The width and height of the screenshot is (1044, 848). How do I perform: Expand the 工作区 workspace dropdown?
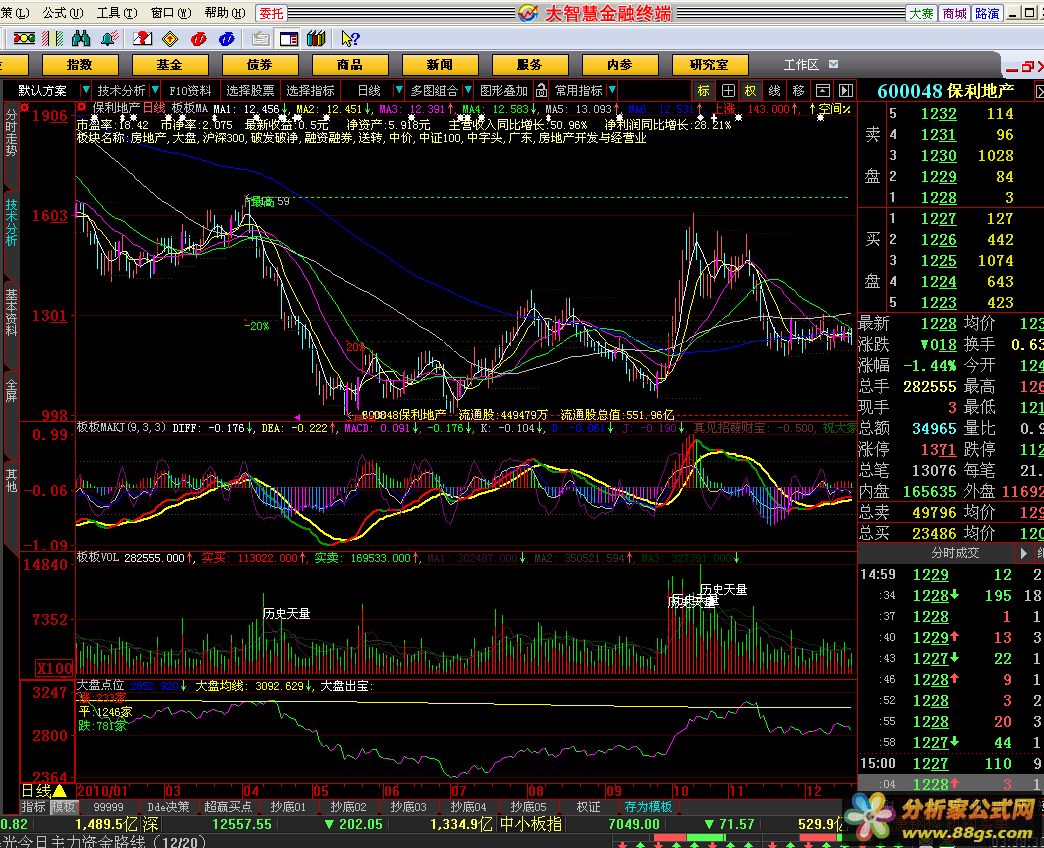click(x=833, y=64)
